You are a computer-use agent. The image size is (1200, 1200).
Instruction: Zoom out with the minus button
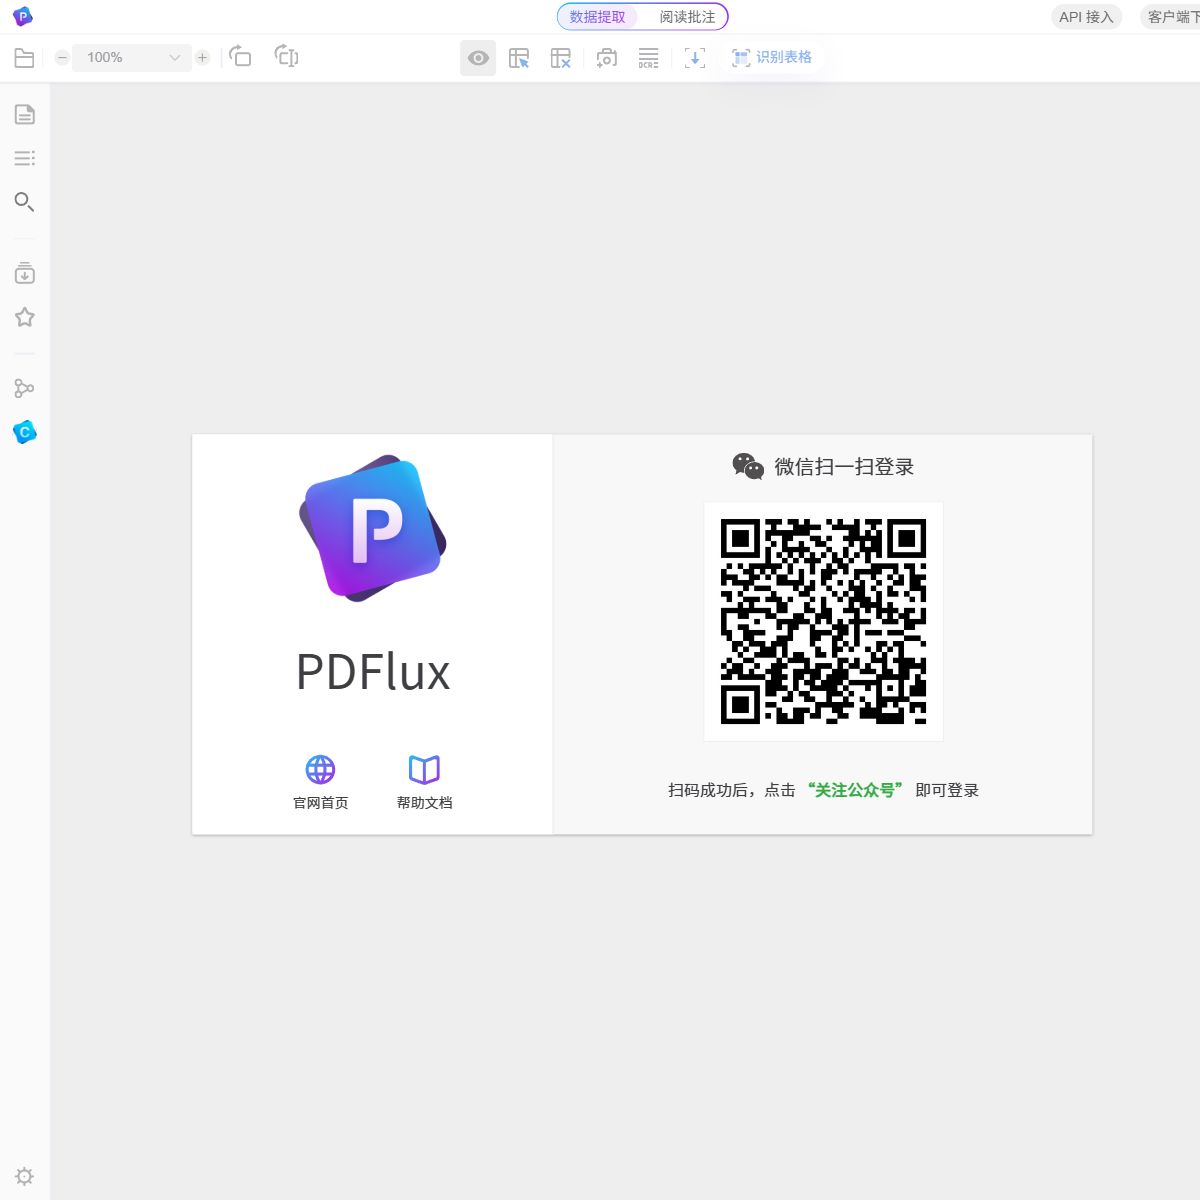[x=62, y=58]
